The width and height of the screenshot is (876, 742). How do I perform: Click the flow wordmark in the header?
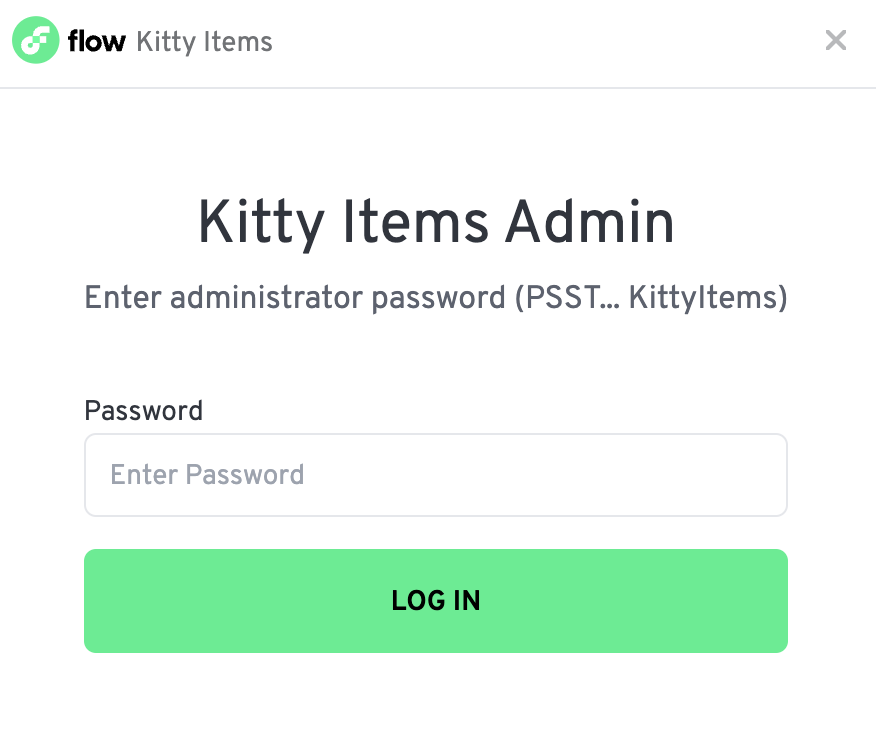[x=96, y=41]
